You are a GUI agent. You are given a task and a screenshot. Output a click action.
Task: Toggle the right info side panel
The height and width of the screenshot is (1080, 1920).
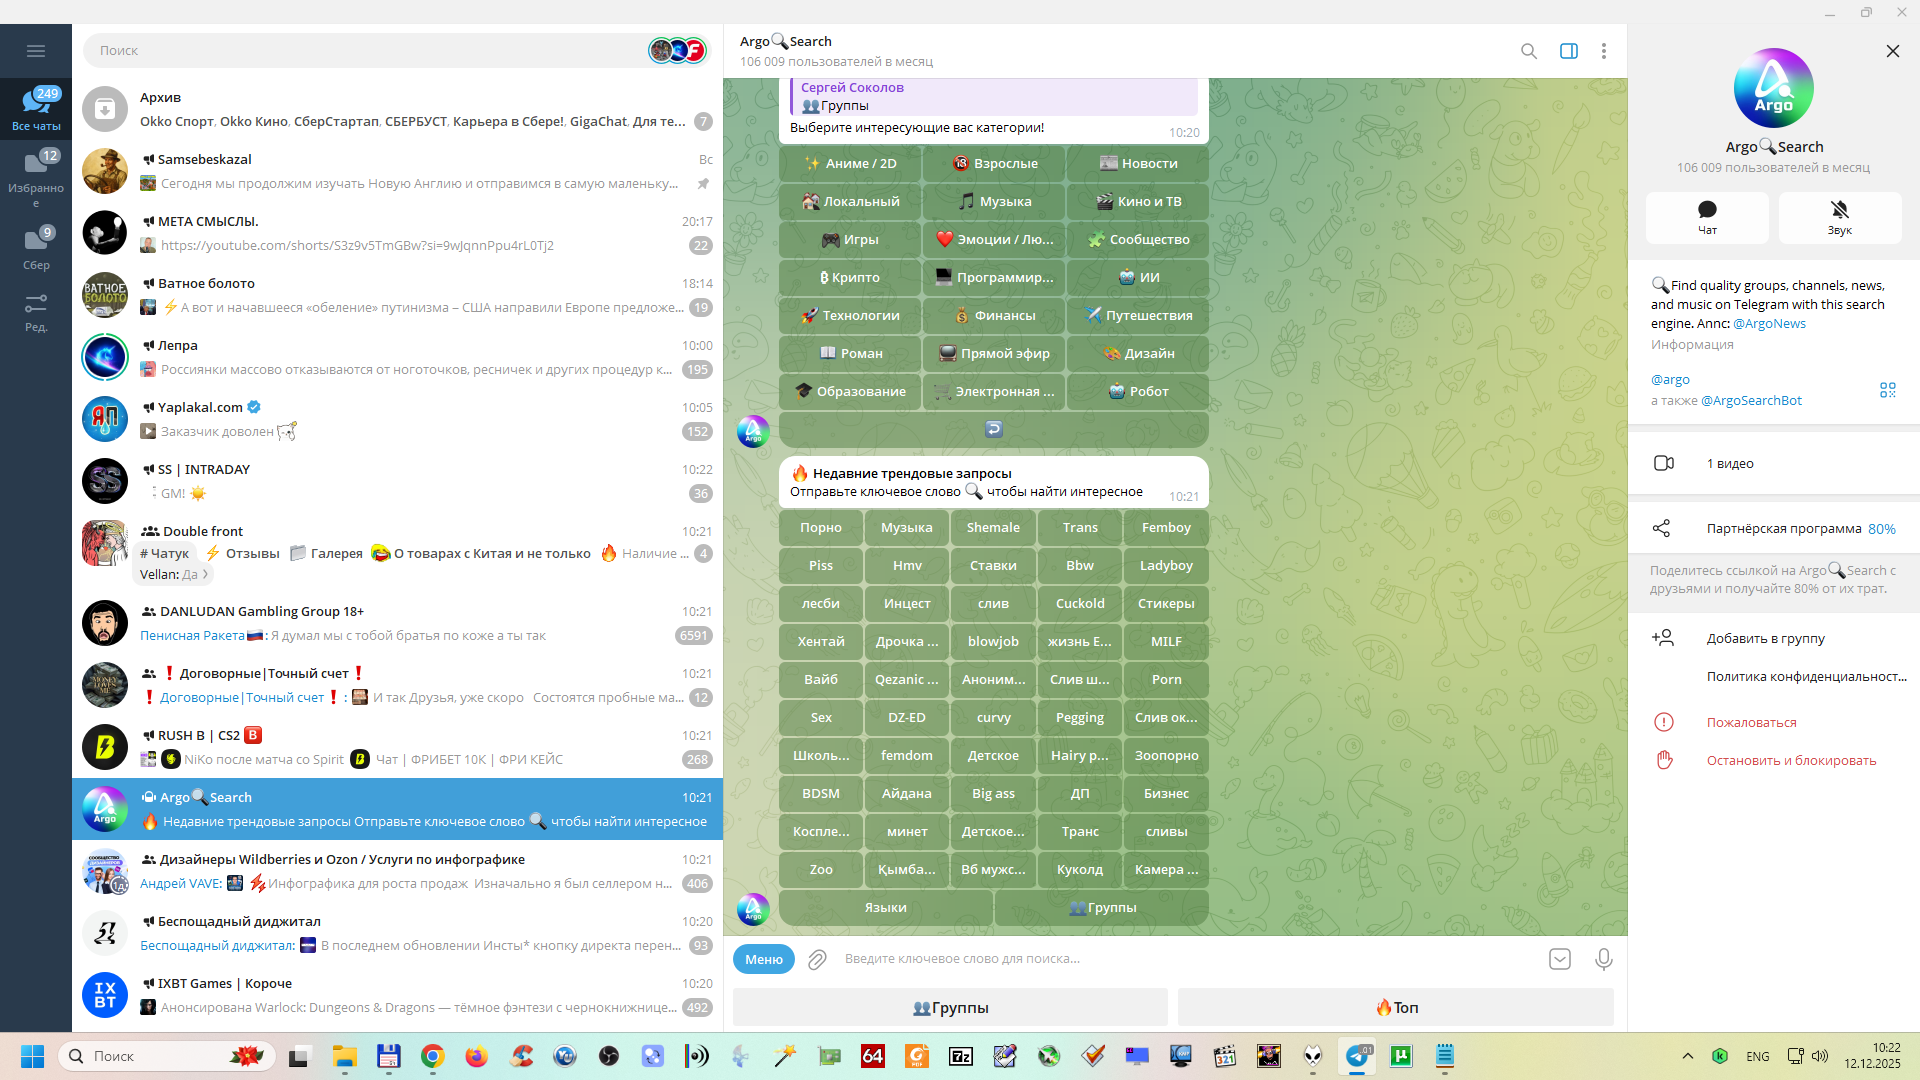[1568, 51]
